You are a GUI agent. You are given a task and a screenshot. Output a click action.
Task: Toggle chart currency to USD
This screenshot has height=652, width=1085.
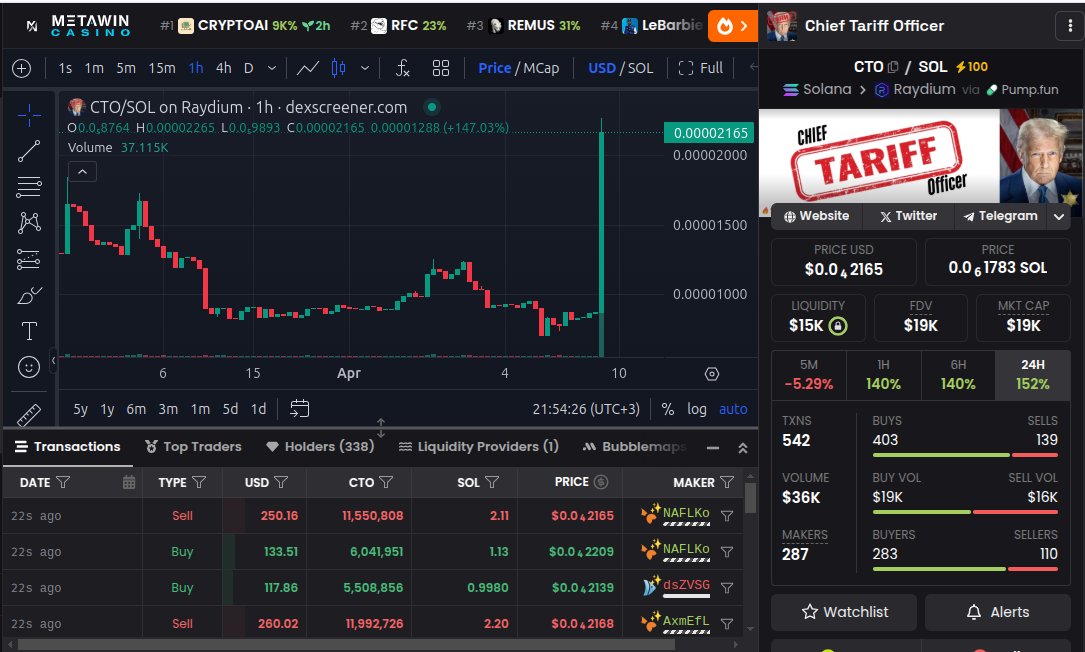click(601, 68)
